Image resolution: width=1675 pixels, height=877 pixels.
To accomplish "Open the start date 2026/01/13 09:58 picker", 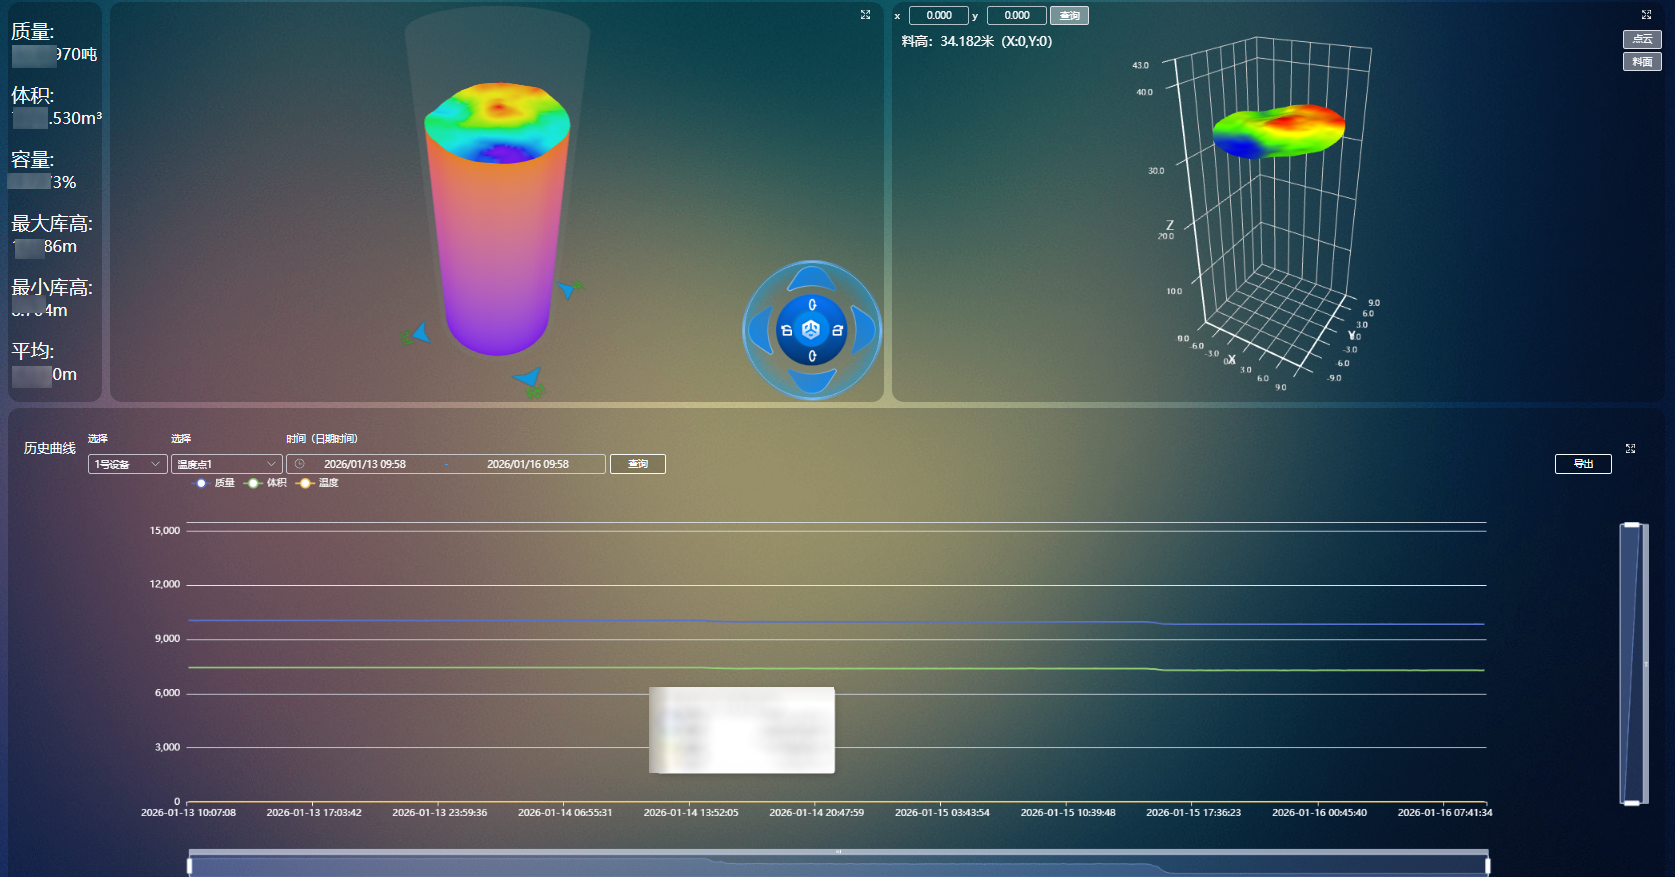I will [365, 464].
